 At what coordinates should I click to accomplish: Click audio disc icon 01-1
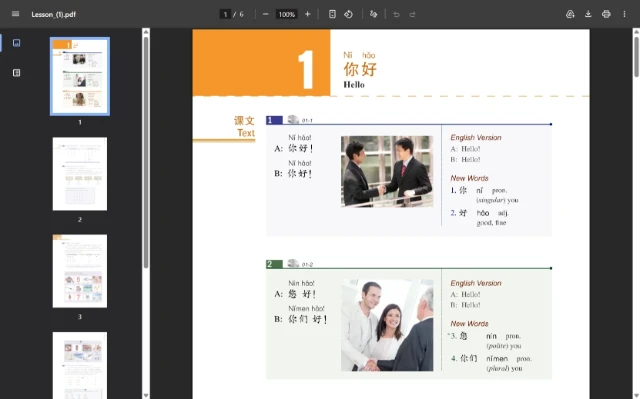pyautogui.click(x=293, y=120)
